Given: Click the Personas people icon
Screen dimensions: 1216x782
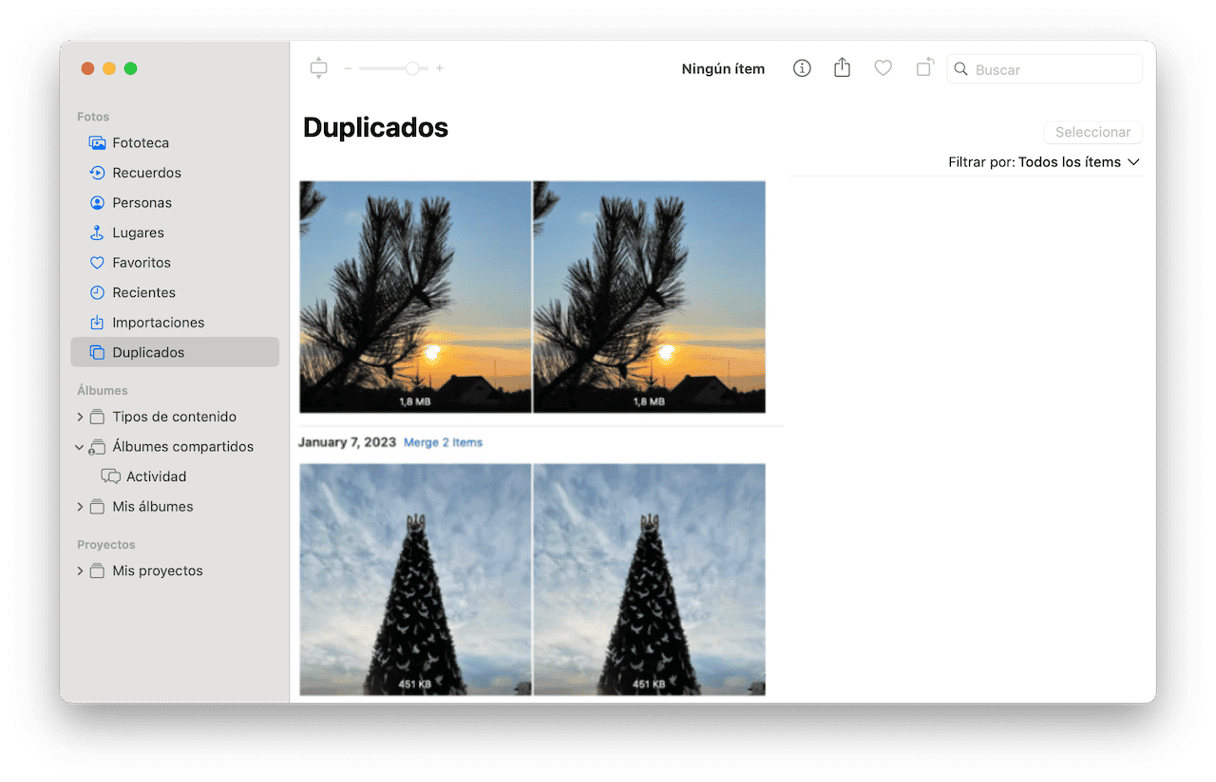Looking at the screenshot, I should [x=97, y=203].
